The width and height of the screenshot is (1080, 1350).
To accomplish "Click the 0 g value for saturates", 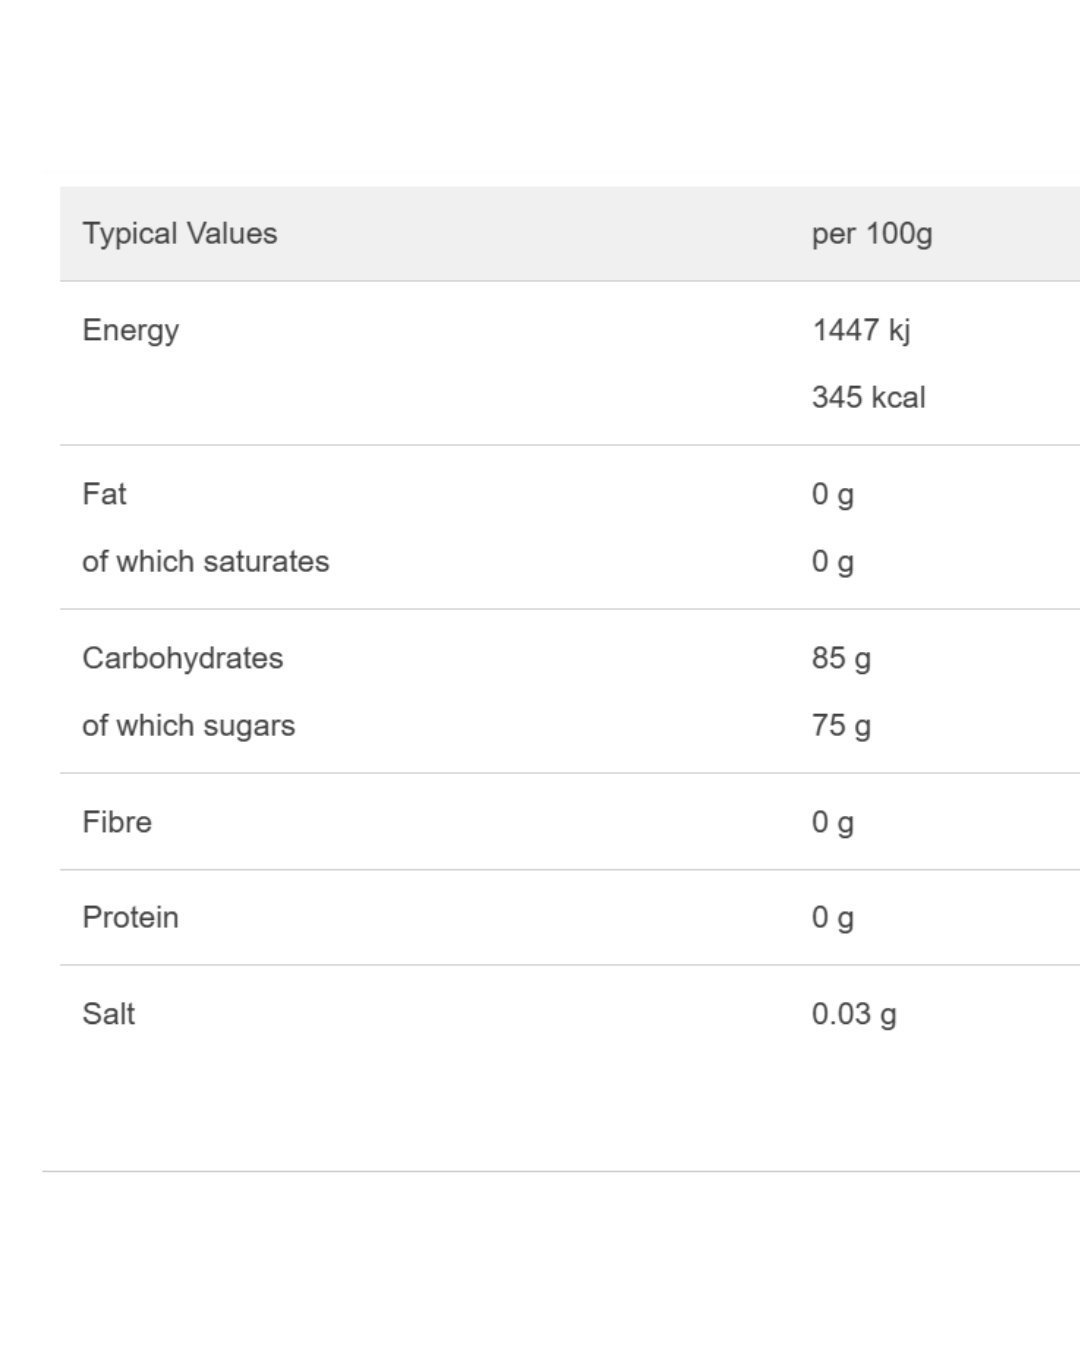I will (x=832, y=562).
